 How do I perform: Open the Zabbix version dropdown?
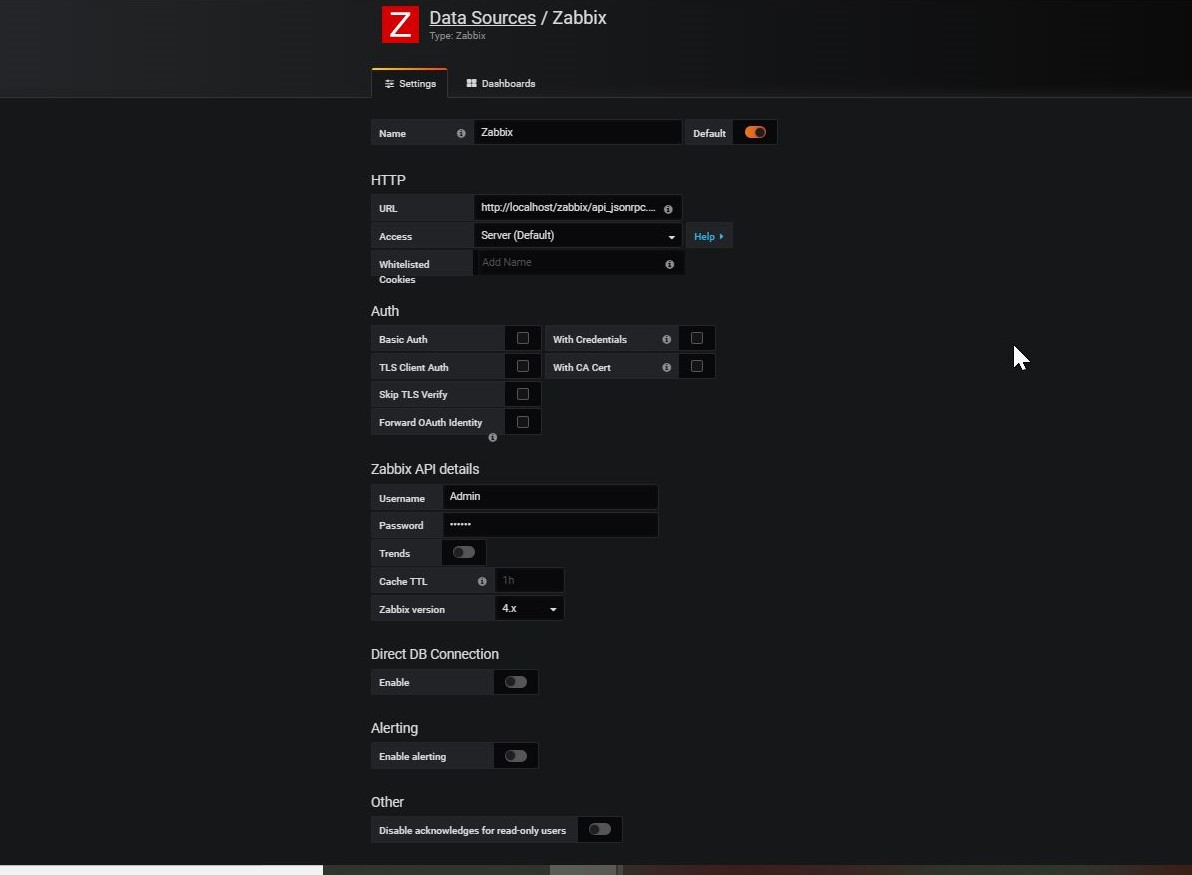(529, 608)
